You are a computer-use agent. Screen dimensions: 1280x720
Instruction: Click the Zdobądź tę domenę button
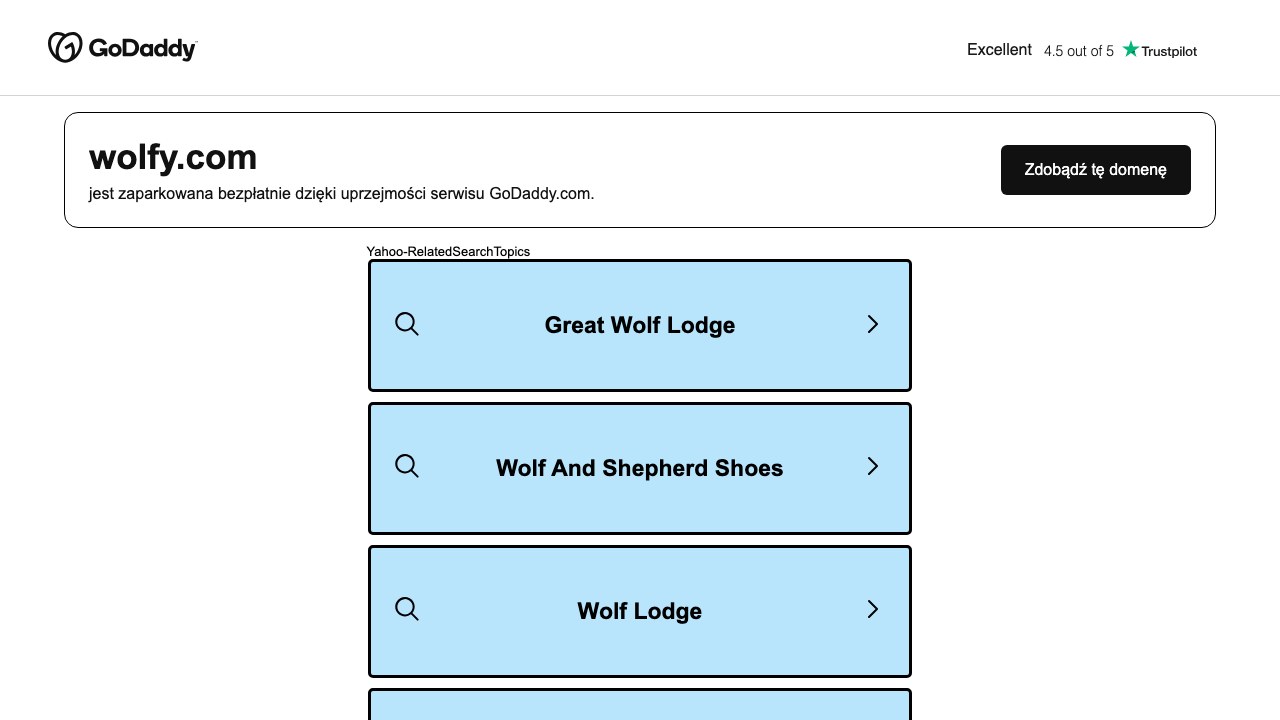[1095, 170]
